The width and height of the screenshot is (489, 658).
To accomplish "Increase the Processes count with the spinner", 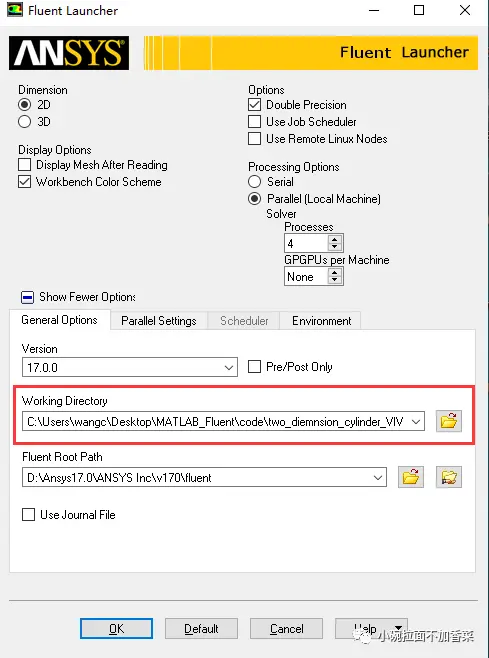I will pos(335,239).
